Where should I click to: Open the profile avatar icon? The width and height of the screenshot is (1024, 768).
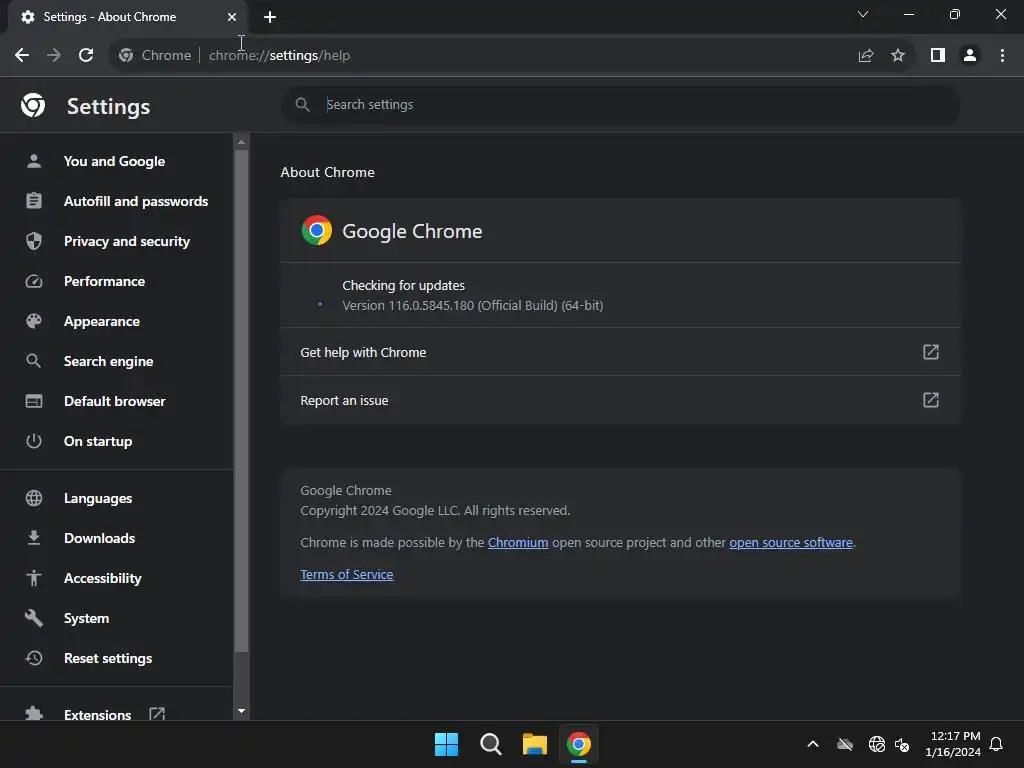pos(970,56)
